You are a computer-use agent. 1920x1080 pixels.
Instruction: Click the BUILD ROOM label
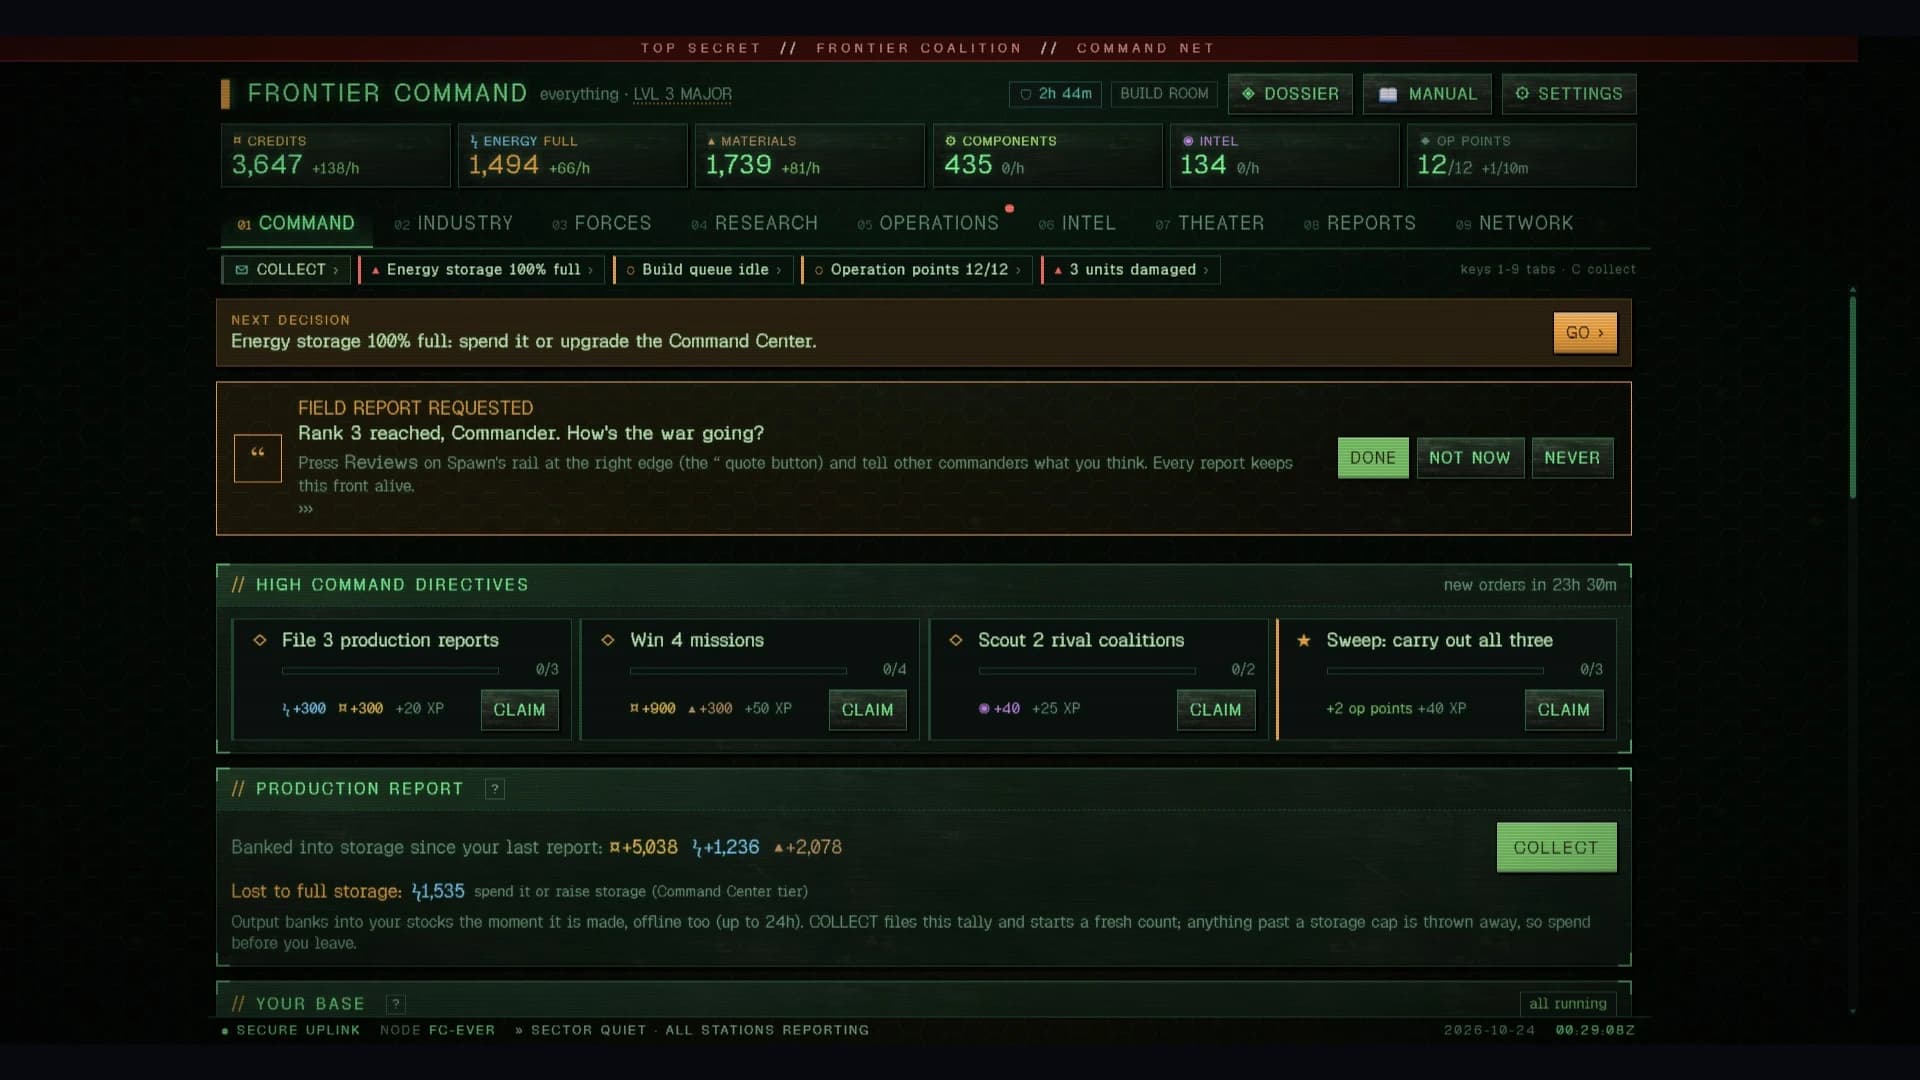coord(1164,94)
